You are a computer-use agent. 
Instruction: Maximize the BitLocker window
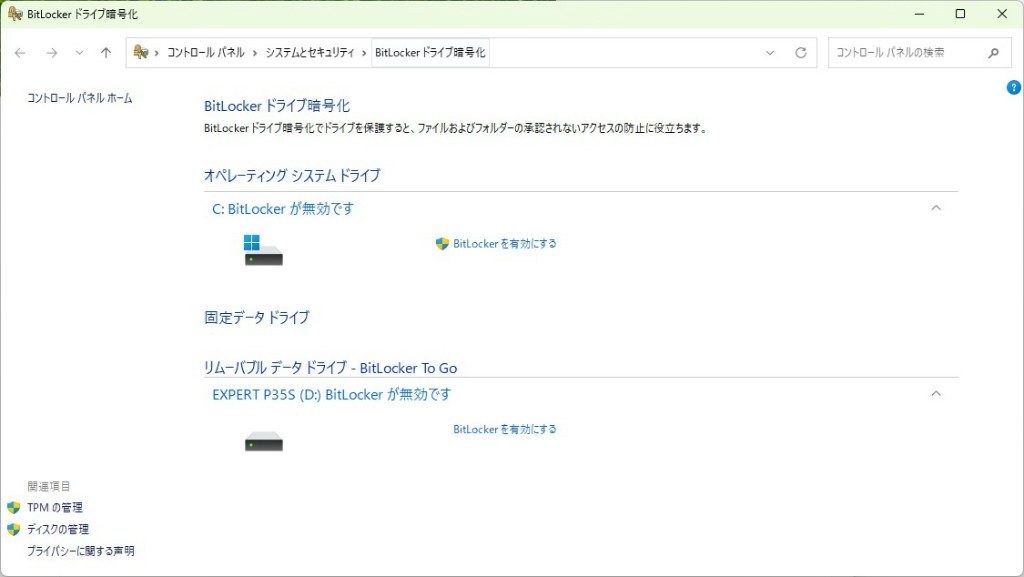click(960, 14)
